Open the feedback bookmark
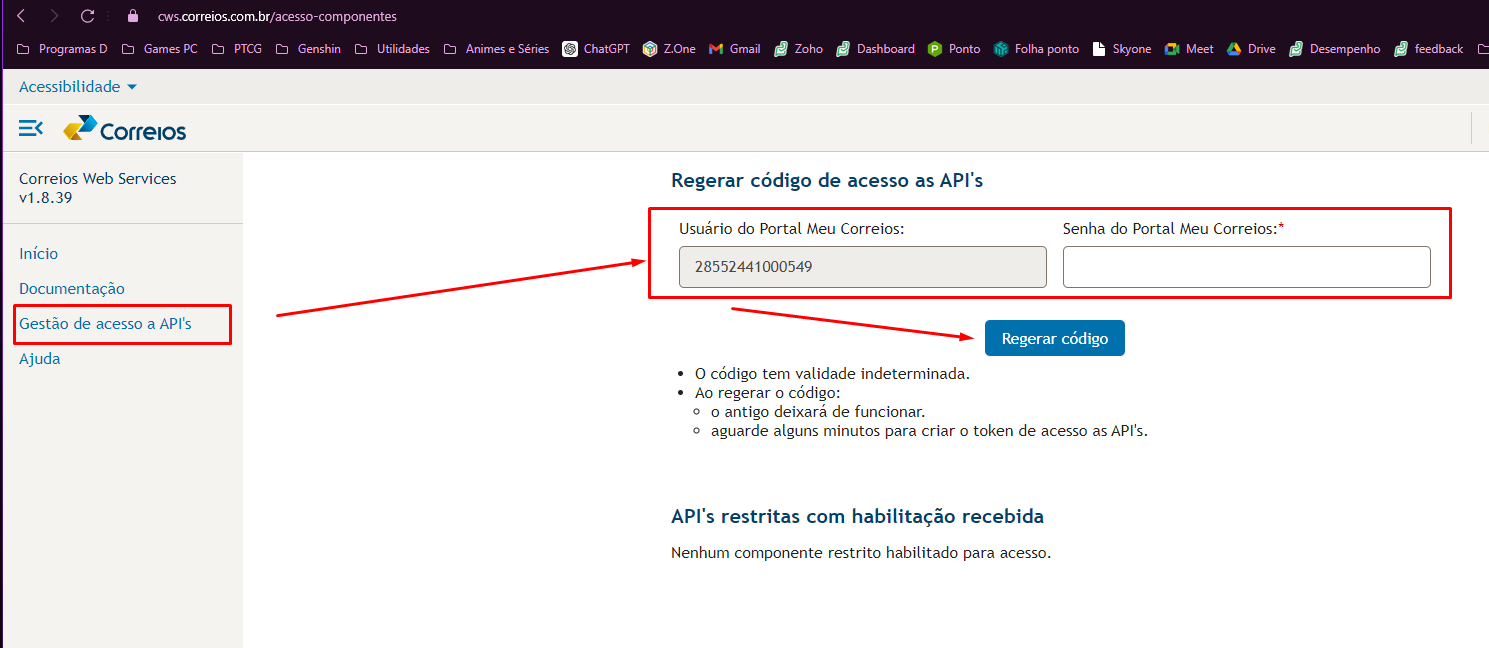 (1429, 48)
